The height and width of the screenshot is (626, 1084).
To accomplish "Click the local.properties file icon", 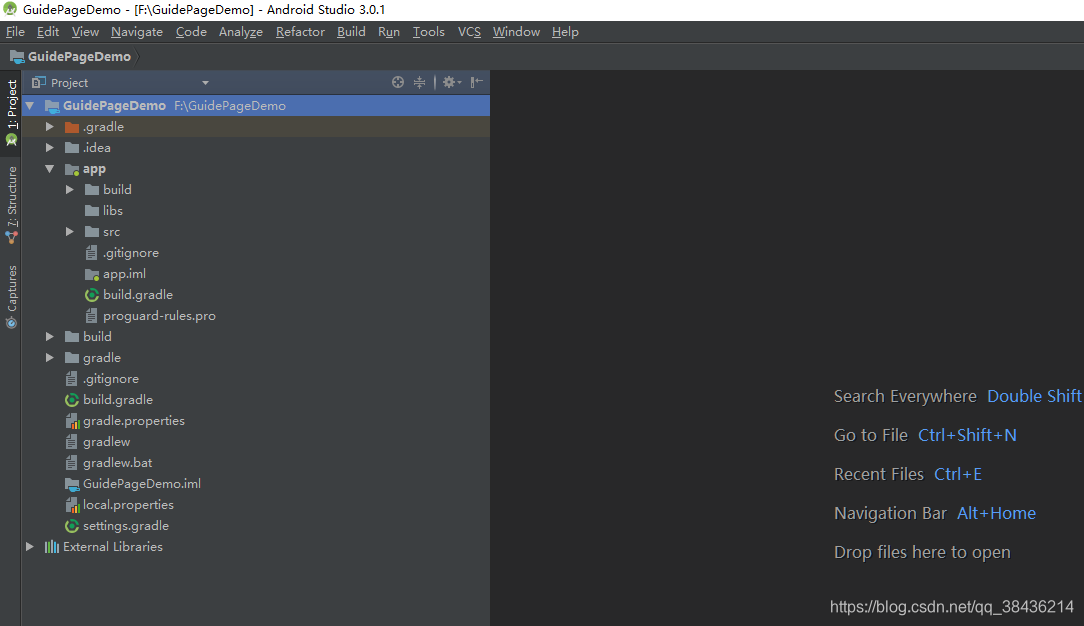I will (72, 505).
